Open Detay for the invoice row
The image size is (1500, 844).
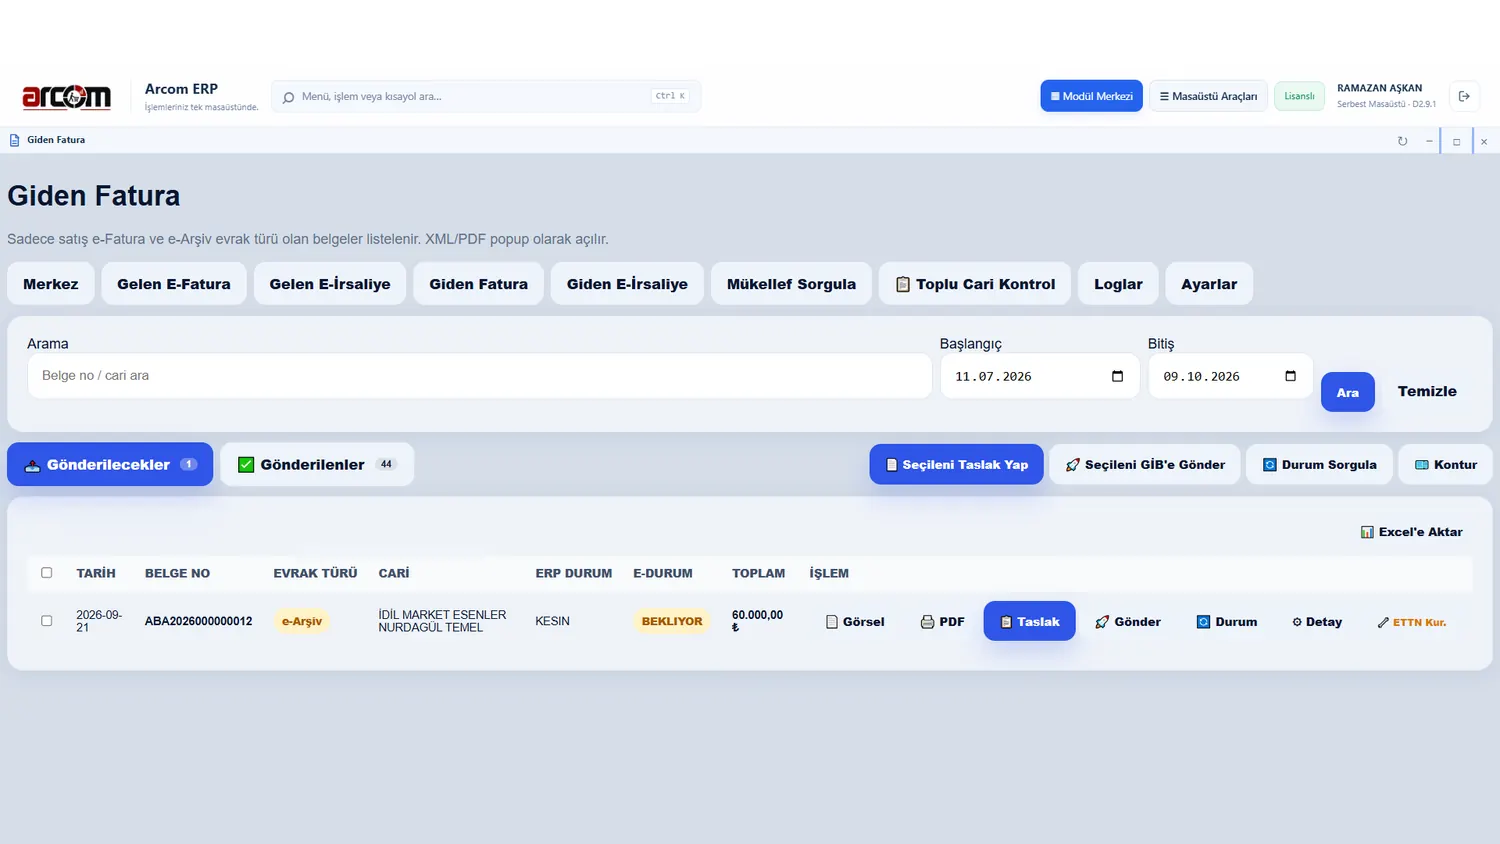click(x=1317, y=621)
